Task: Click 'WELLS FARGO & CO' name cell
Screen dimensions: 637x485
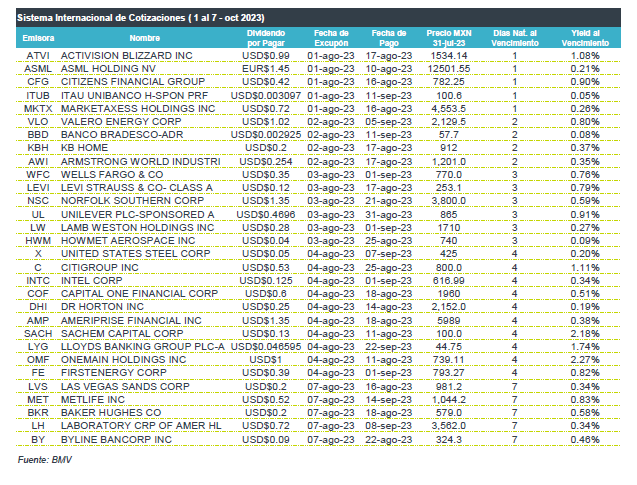Action: pos(112,175)
